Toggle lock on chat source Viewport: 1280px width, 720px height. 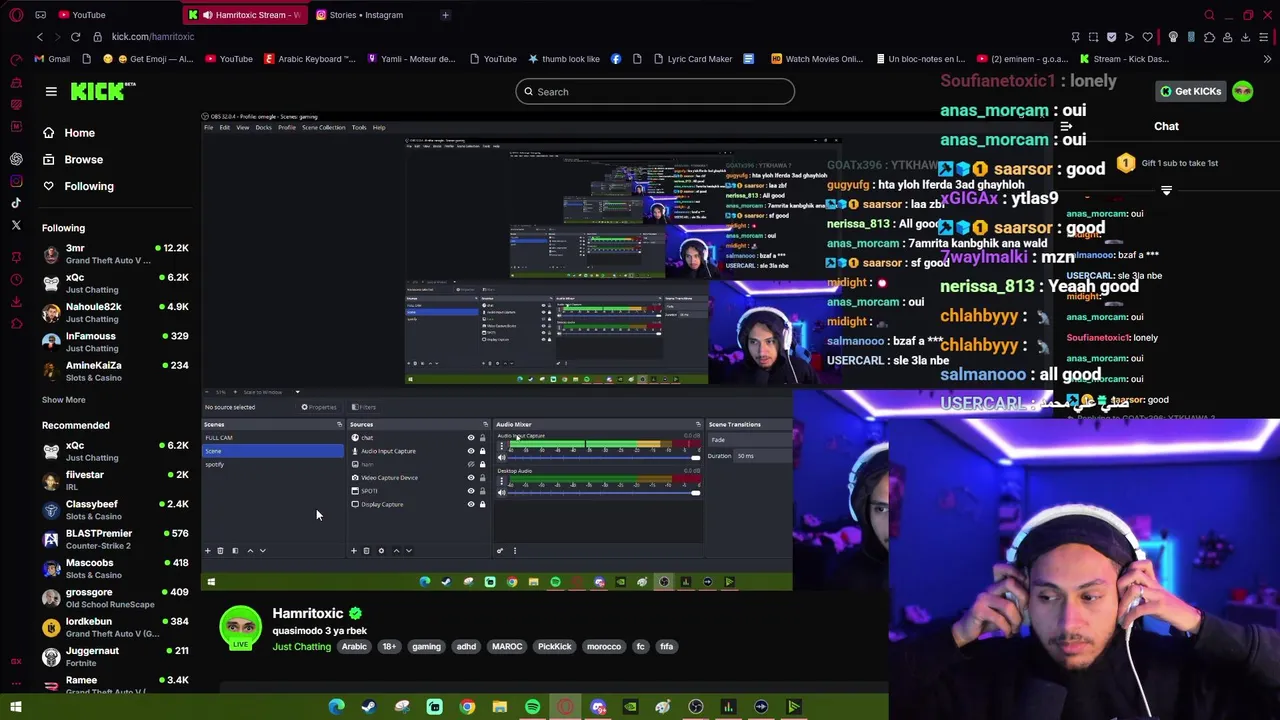tap(482, 438)
